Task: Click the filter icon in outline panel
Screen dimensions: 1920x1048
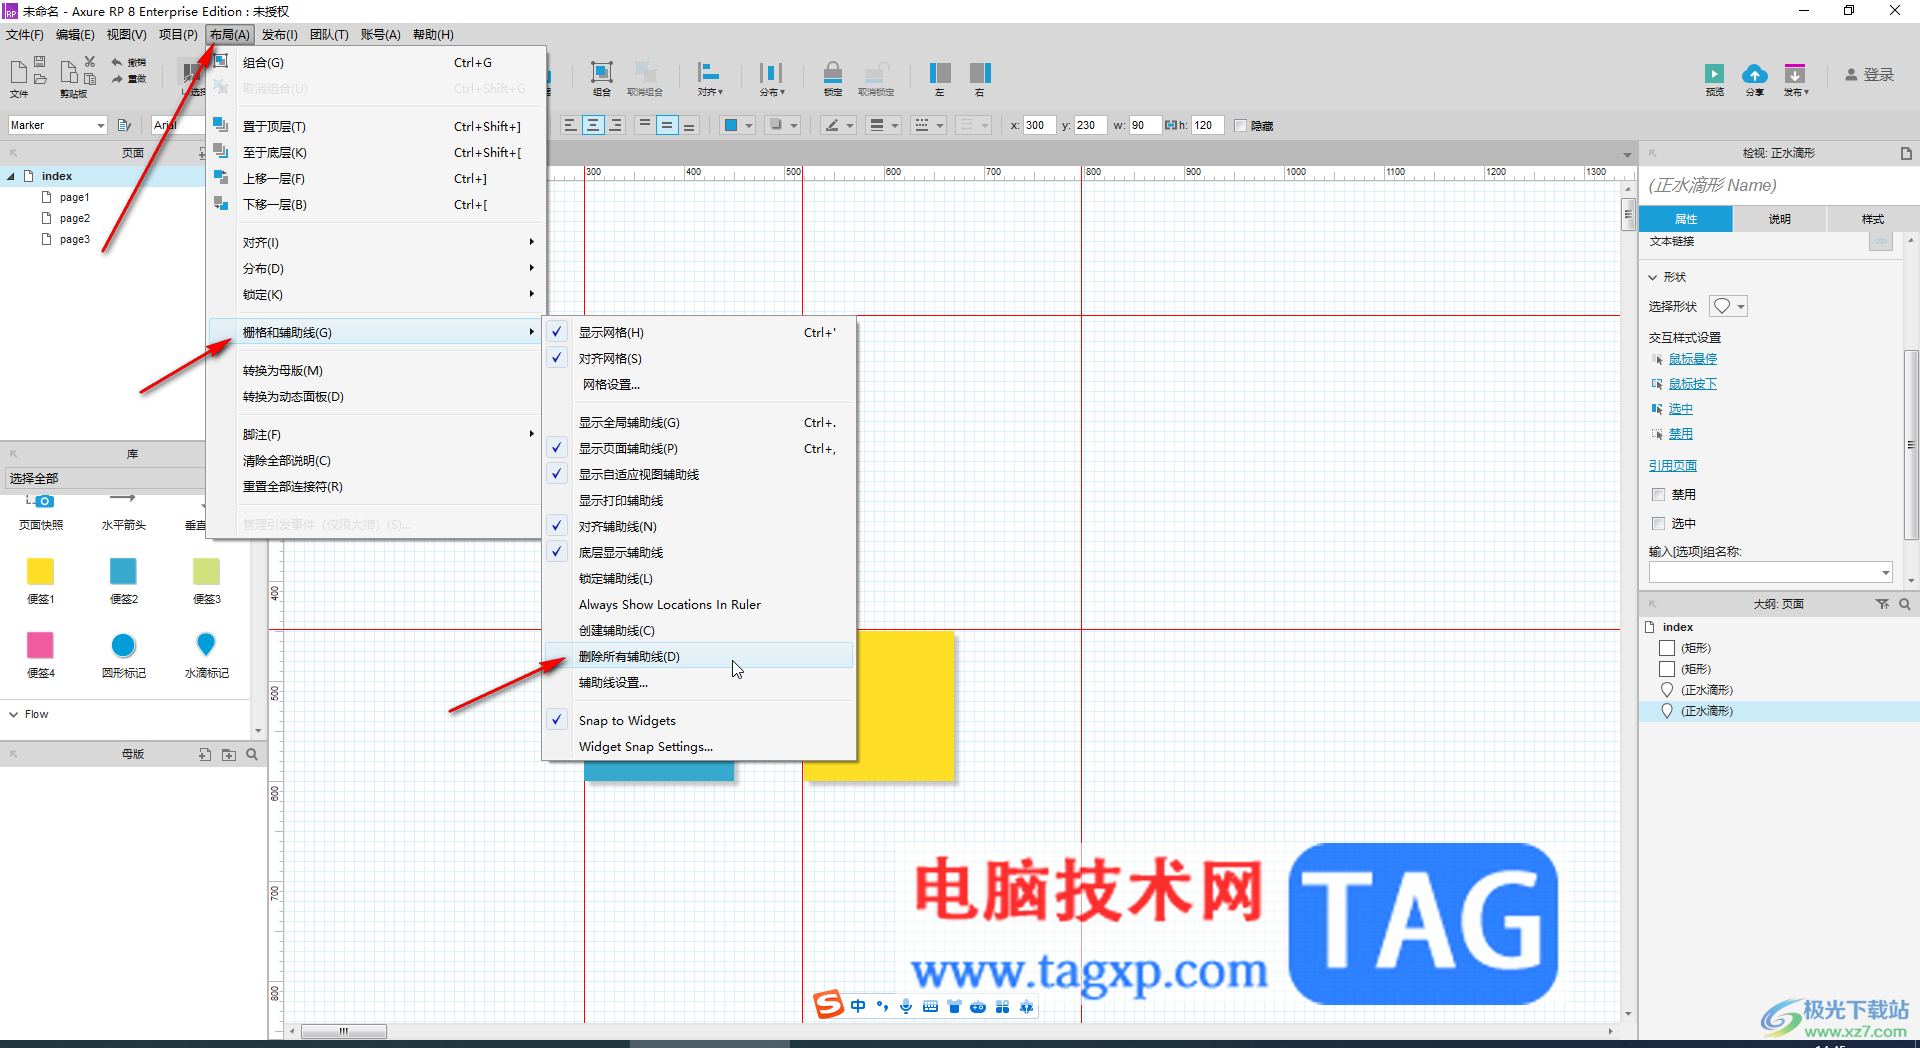Action: click(1882, 604)
